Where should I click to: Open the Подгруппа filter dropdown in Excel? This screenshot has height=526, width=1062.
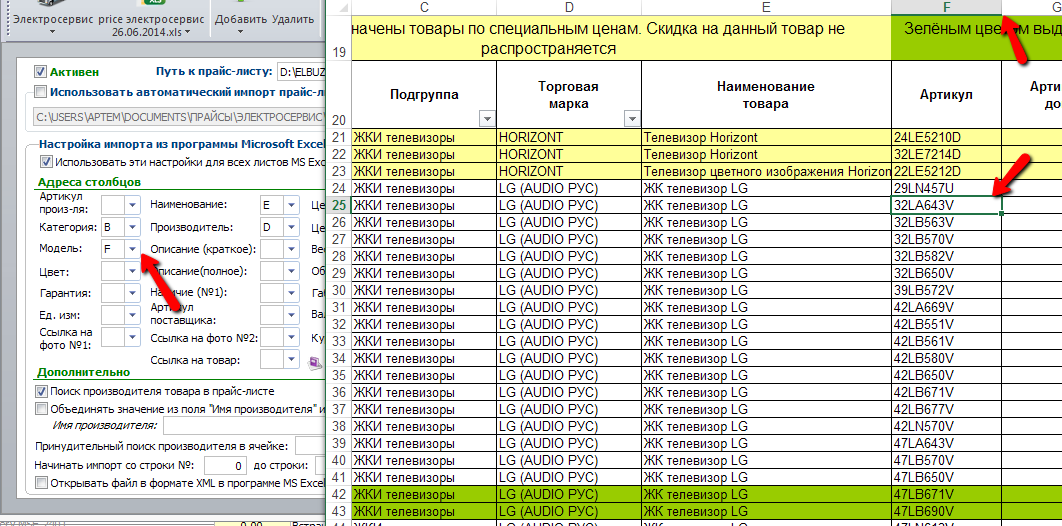tap(487, 119)
